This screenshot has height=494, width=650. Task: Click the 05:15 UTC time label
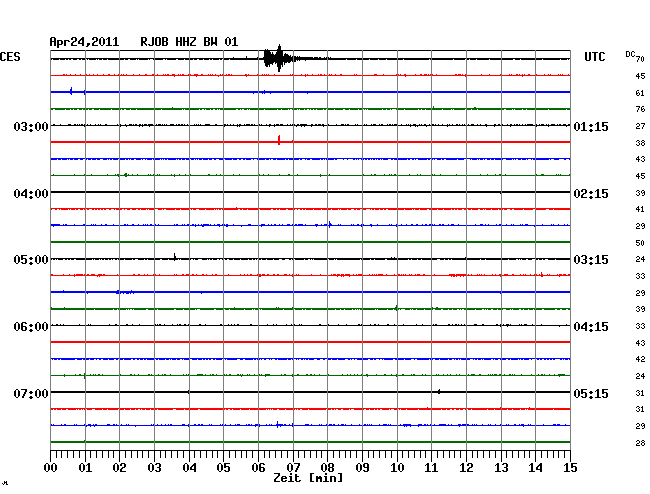click(591, 393)
